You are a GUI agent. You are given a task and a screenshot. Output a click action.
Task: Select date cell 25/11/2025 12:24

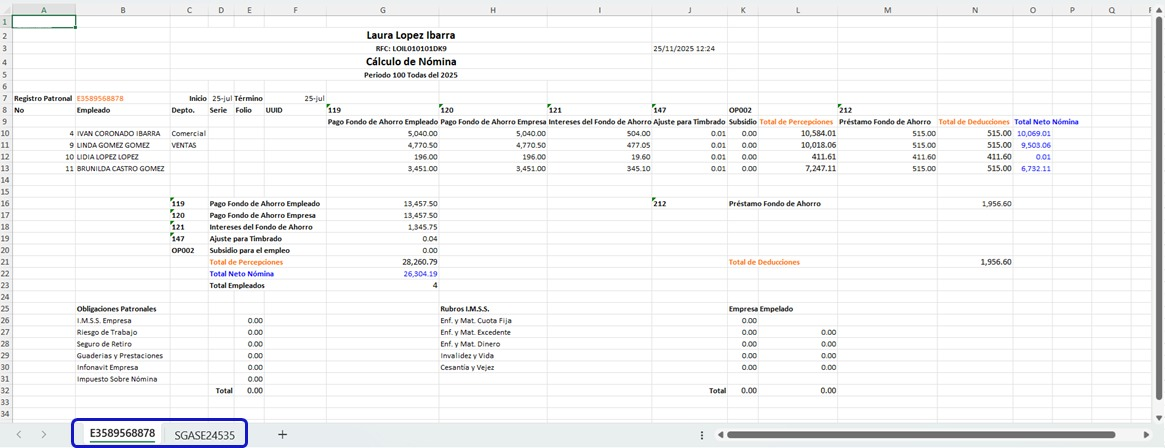[684, 48]
